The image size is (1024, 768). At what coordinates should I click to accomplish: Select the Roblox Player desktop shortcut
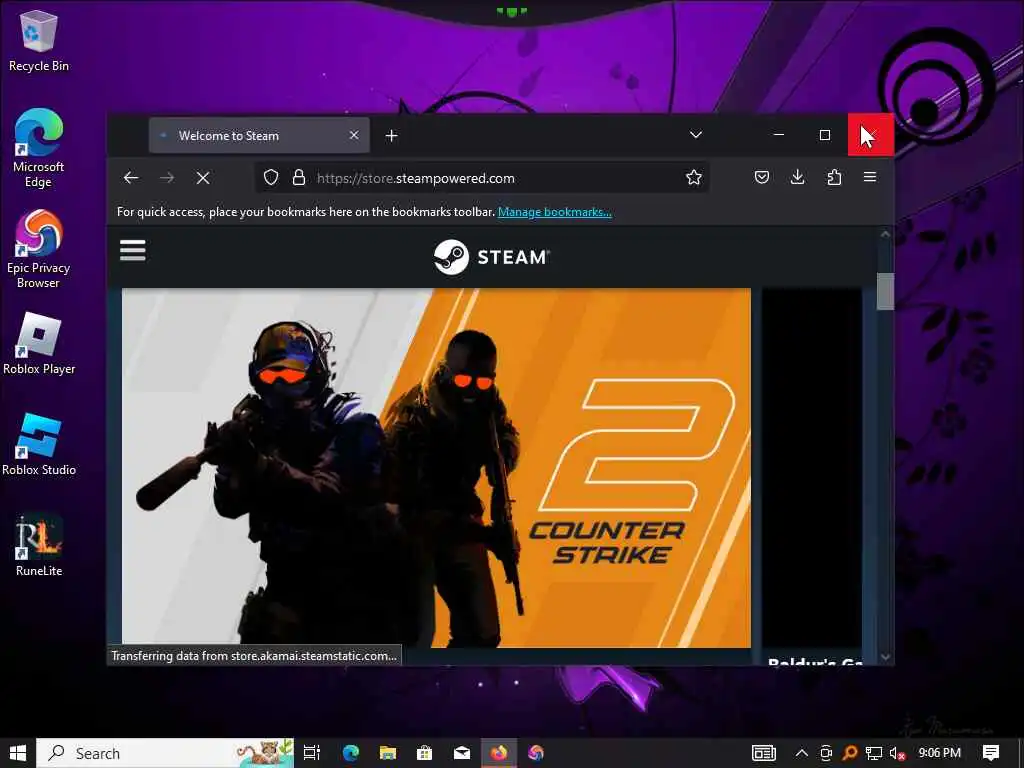pos(39,344)
